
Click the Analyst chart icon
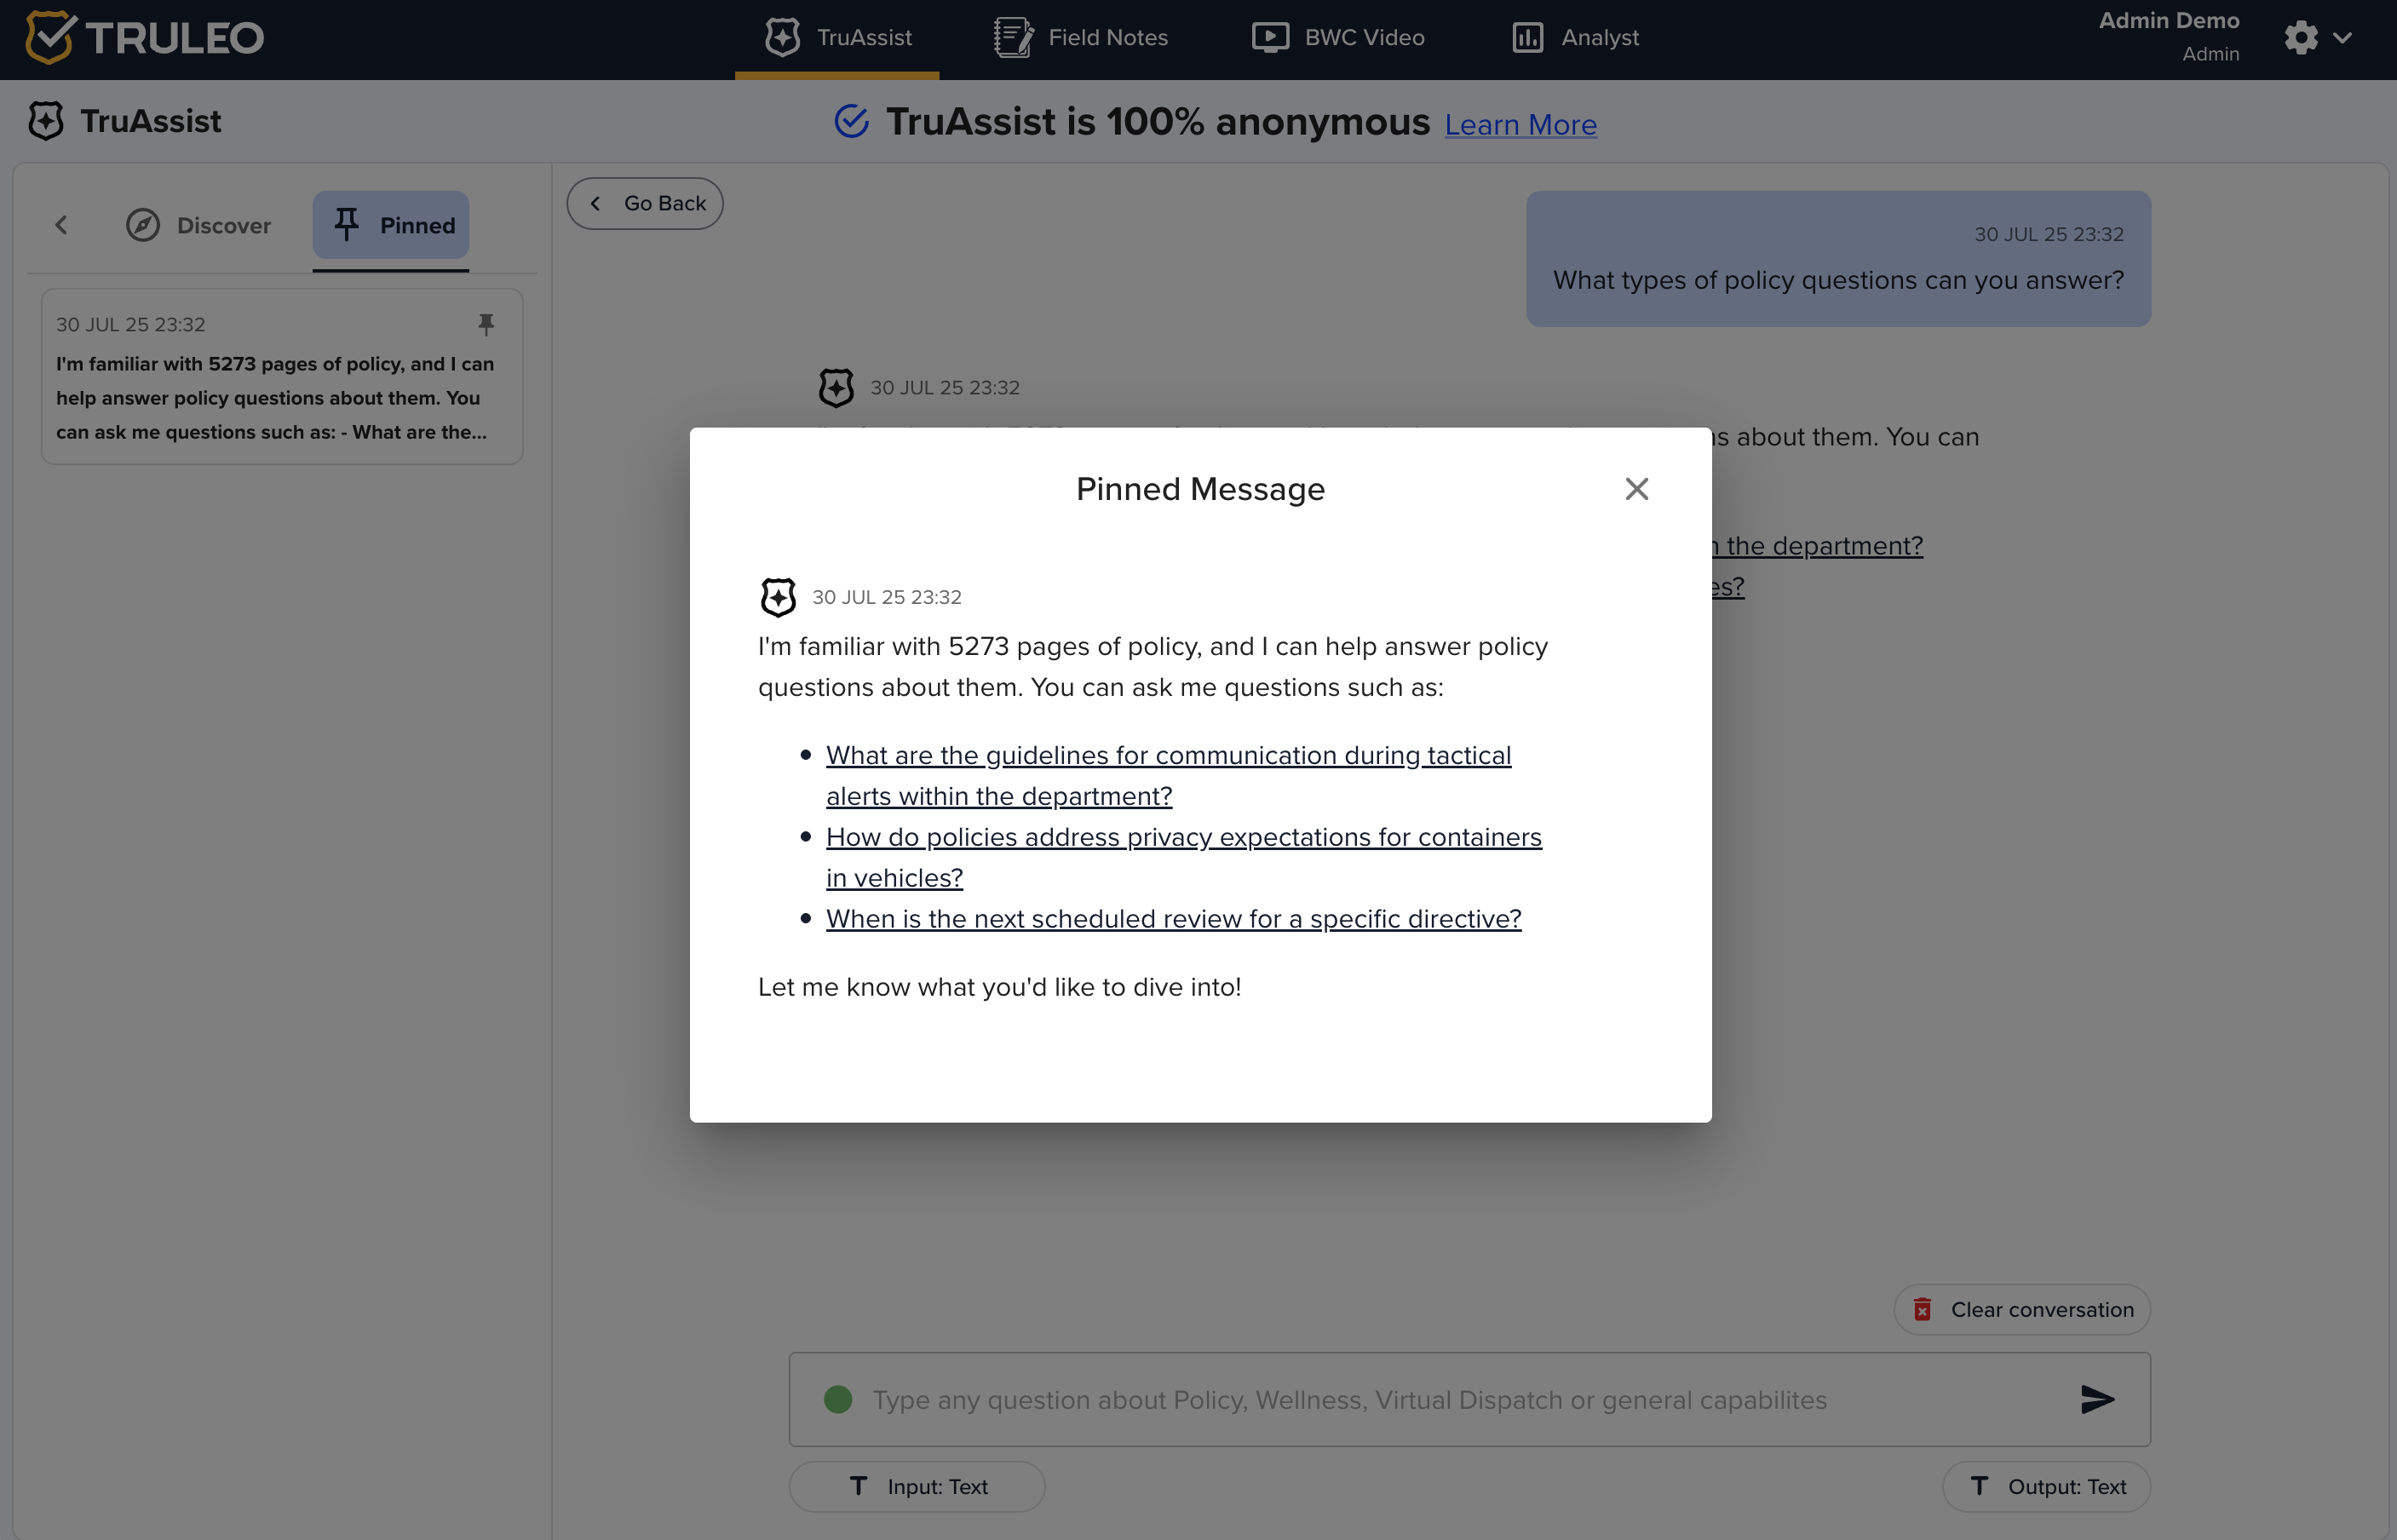tap(1527, 38)
